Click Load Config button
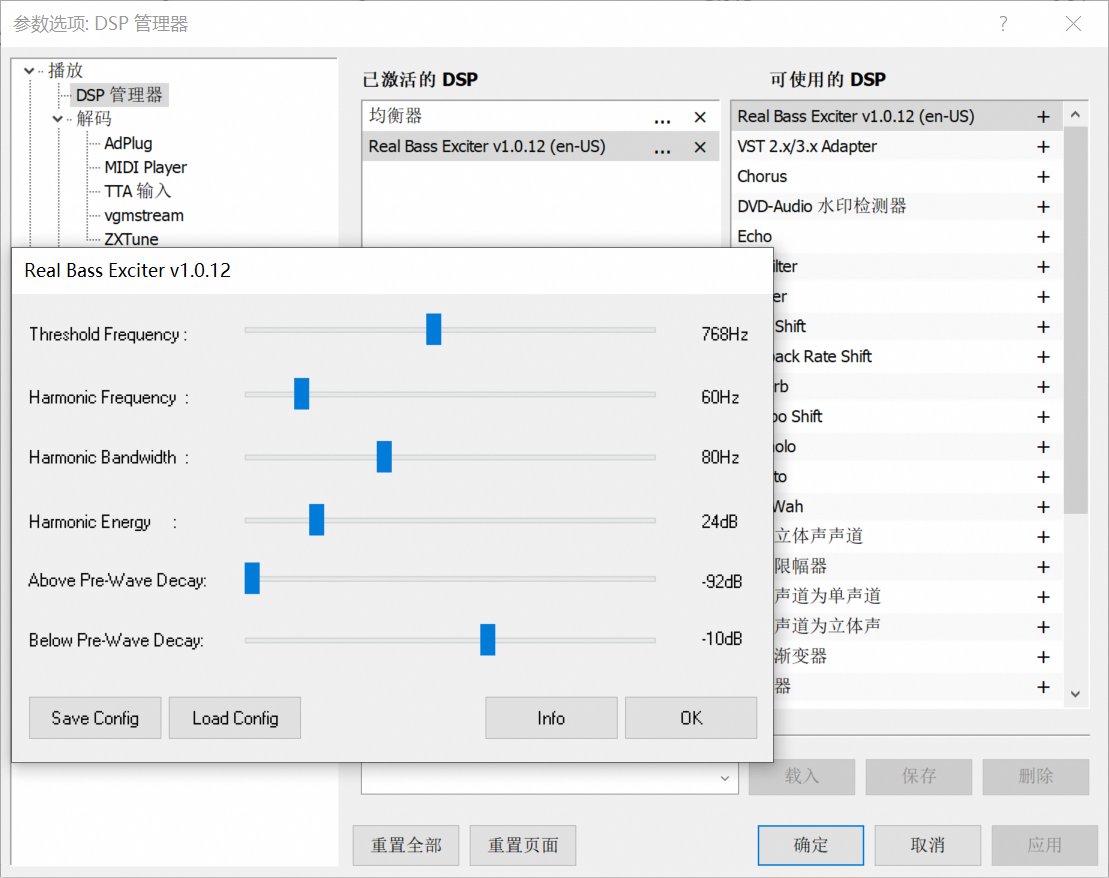This screenshot has height=878, width=1109. pyautogui.click(x=235, y=718)
